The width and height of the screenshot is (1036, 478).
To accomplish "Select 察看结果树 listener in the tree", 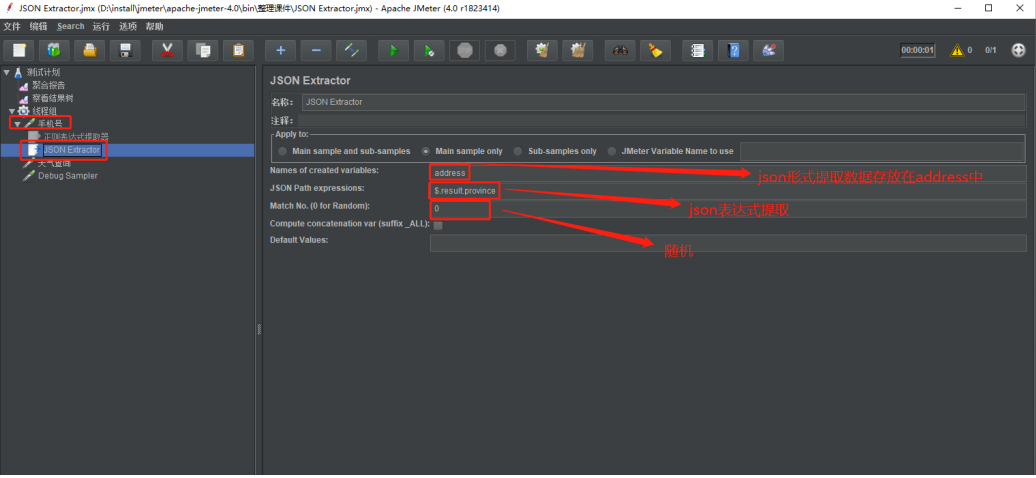I will [x=53, y=98].
